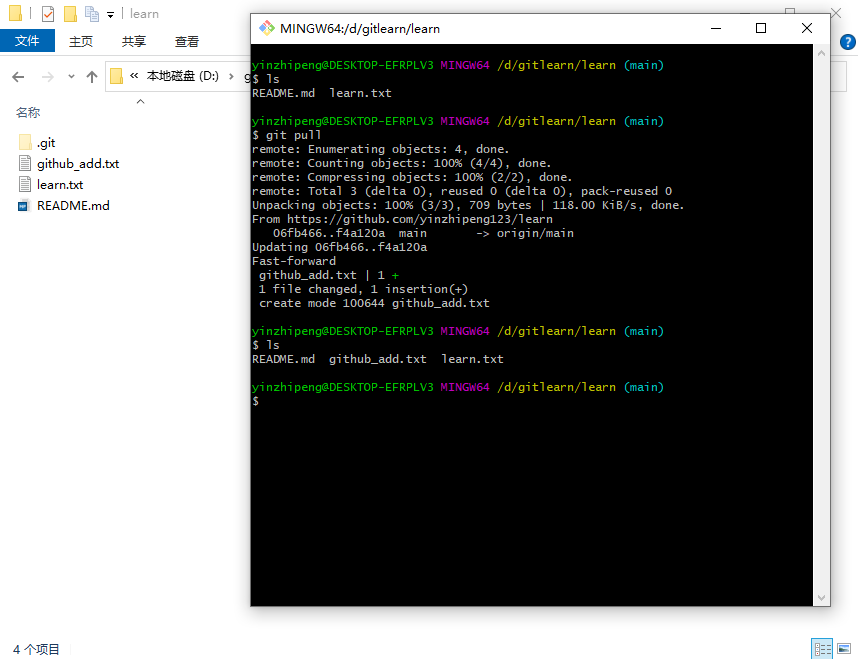Open the recent locations dropdown arrow

pos(71,77)
